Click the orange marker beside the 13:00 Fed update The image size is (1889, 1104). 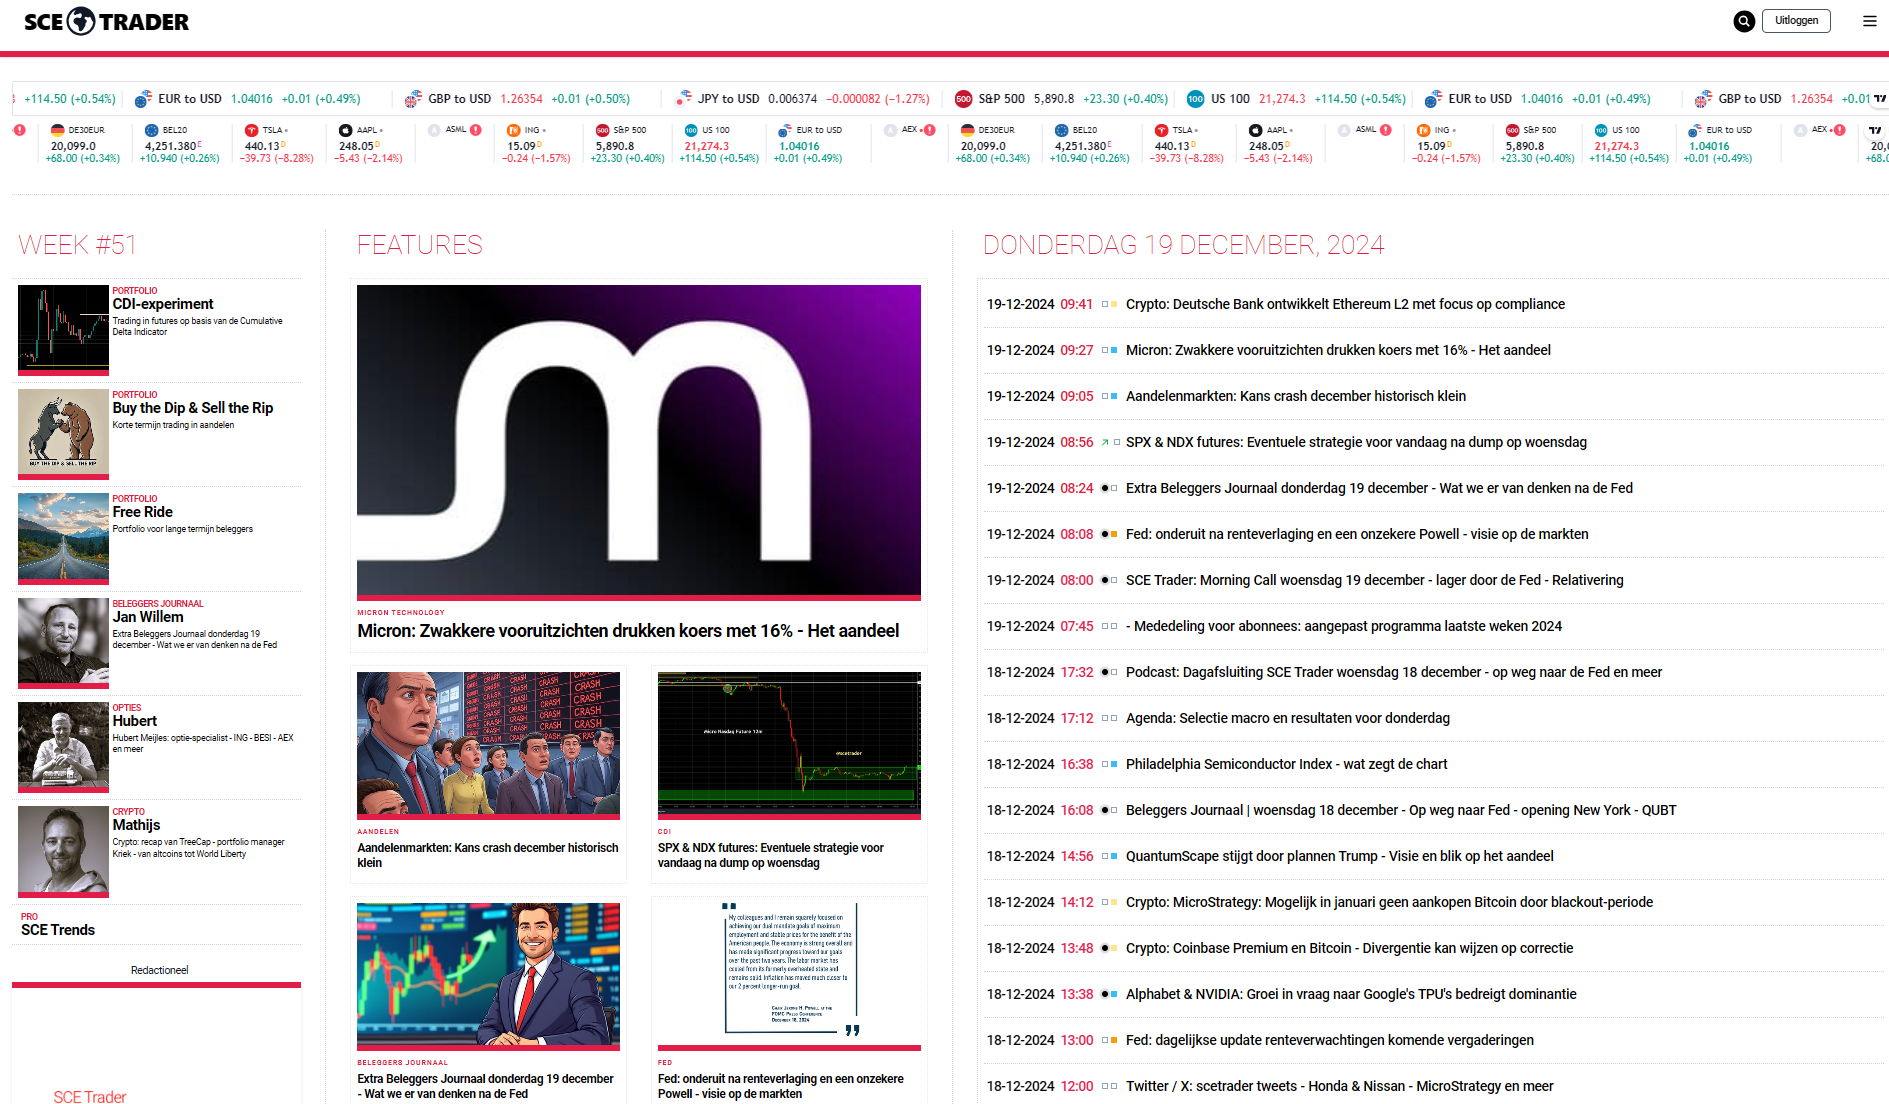coord(1114,1040)
